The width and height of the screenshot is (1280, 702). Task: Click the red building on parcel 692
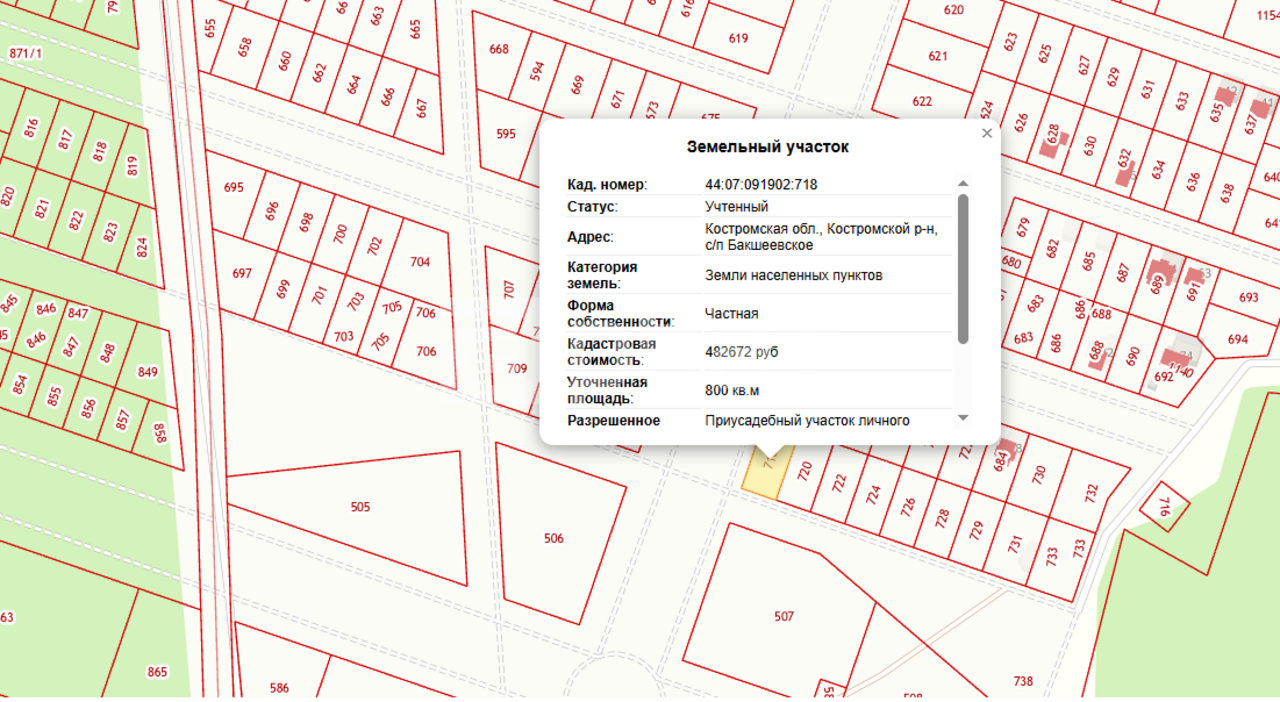click(1172, 358)
